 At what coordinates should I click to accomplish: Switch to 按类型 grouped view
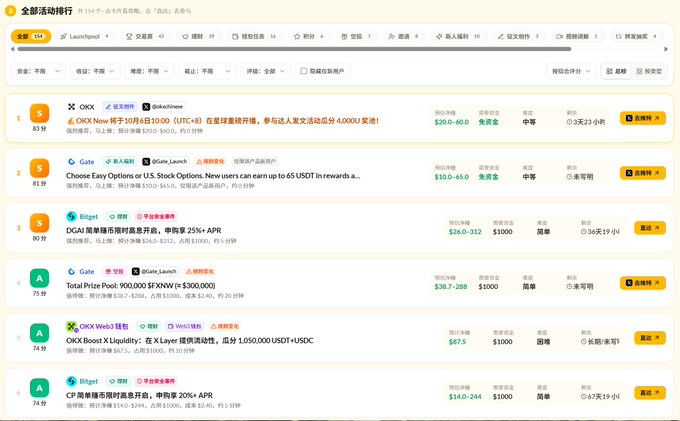(649, 71)
